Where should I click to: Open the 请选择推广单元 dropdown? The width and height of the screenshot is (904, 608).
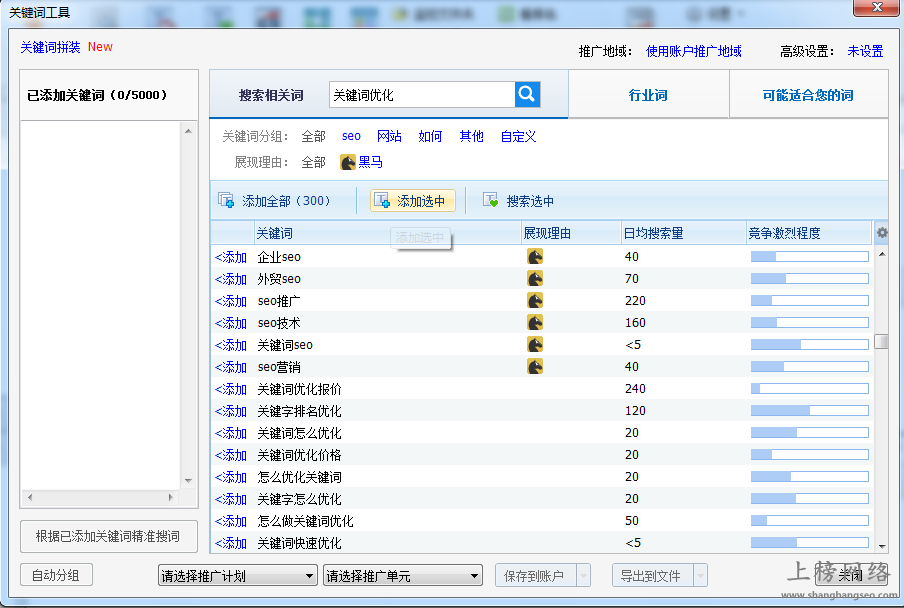403,576
